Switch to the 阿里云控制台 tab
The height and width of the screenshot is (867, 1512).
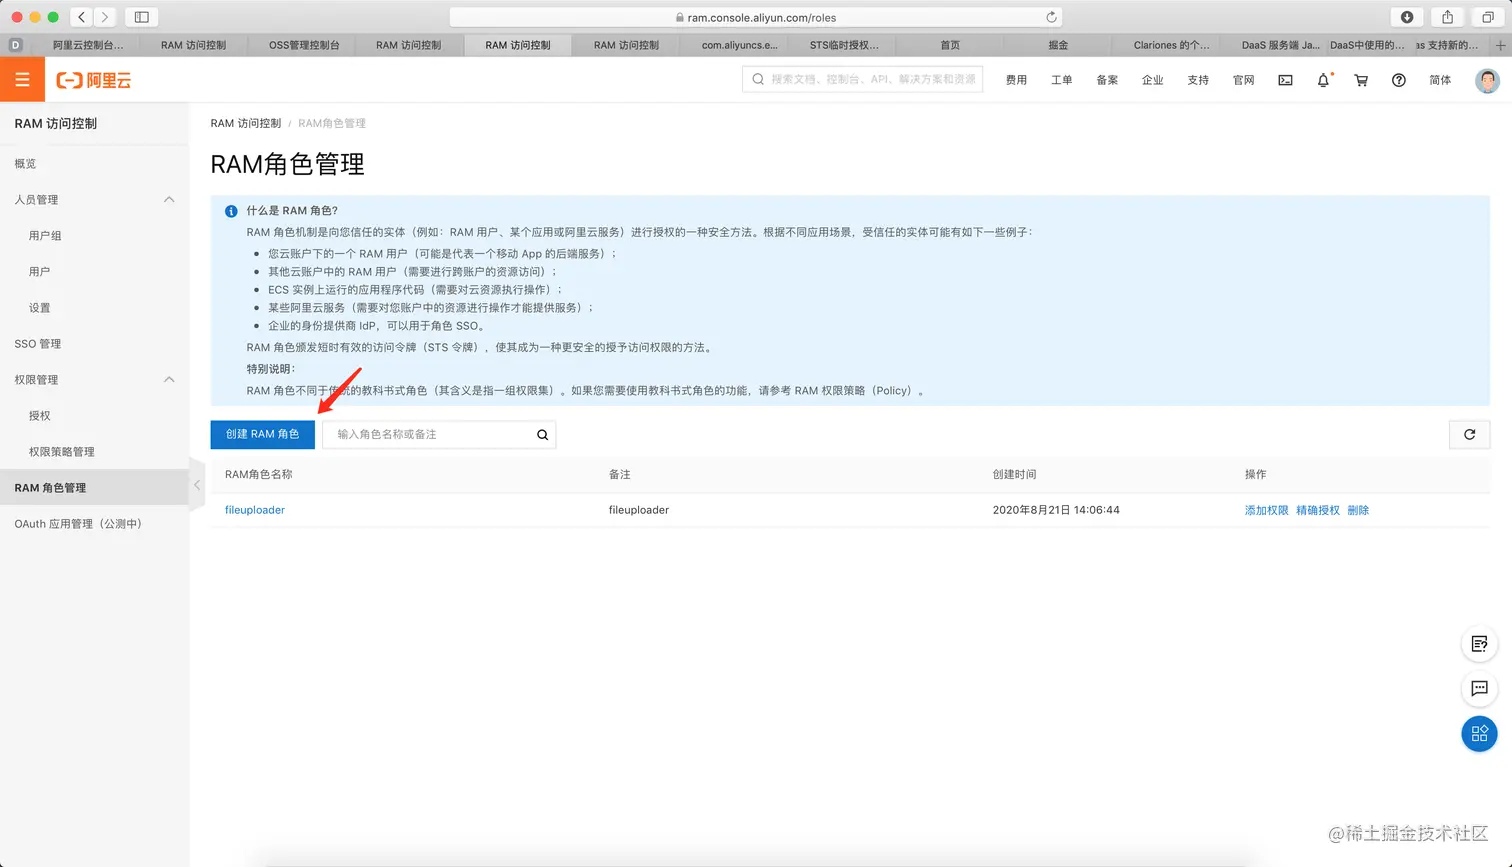(88, 45)
